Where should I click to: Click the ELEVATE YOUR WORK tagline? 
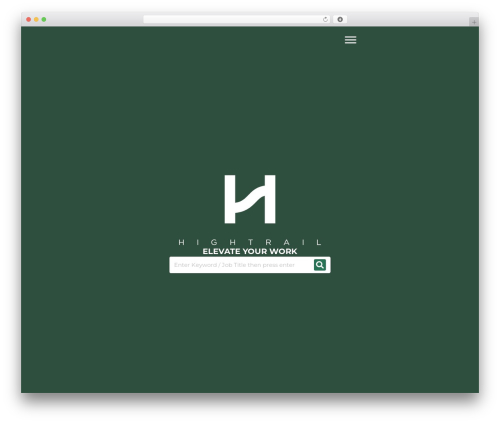[250, 251]
